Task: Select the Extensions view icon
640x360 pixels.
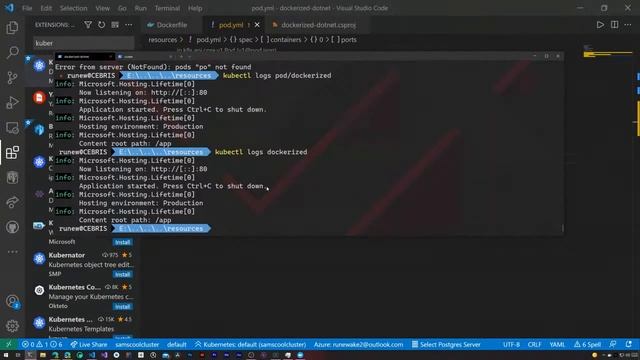Action: (12, 153)
